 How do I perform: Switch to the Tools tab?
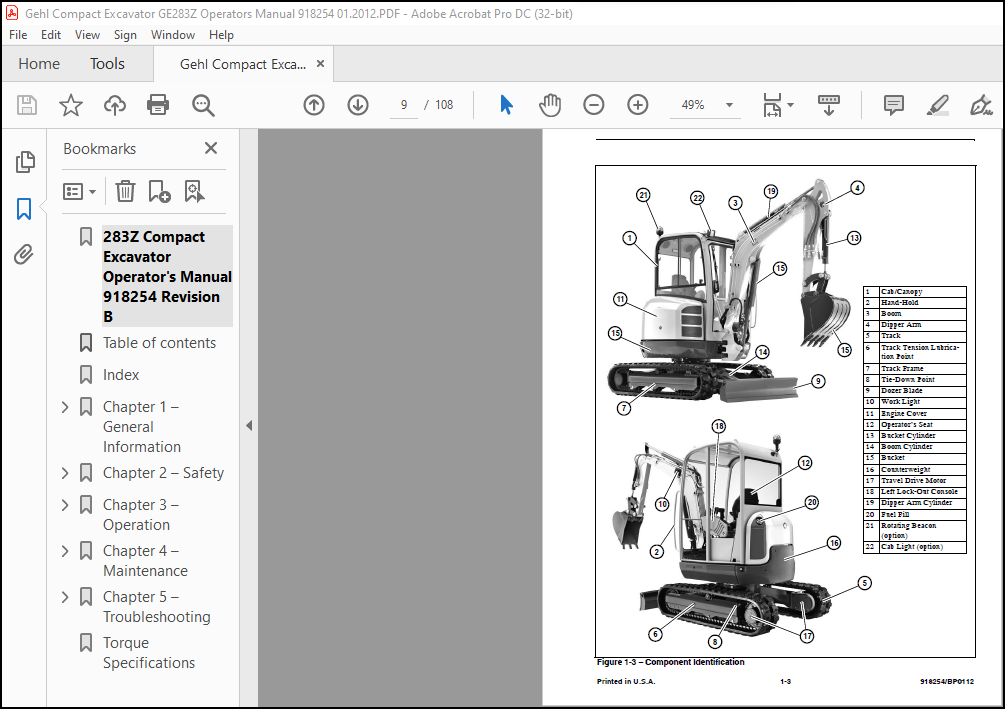click(107, 63)
